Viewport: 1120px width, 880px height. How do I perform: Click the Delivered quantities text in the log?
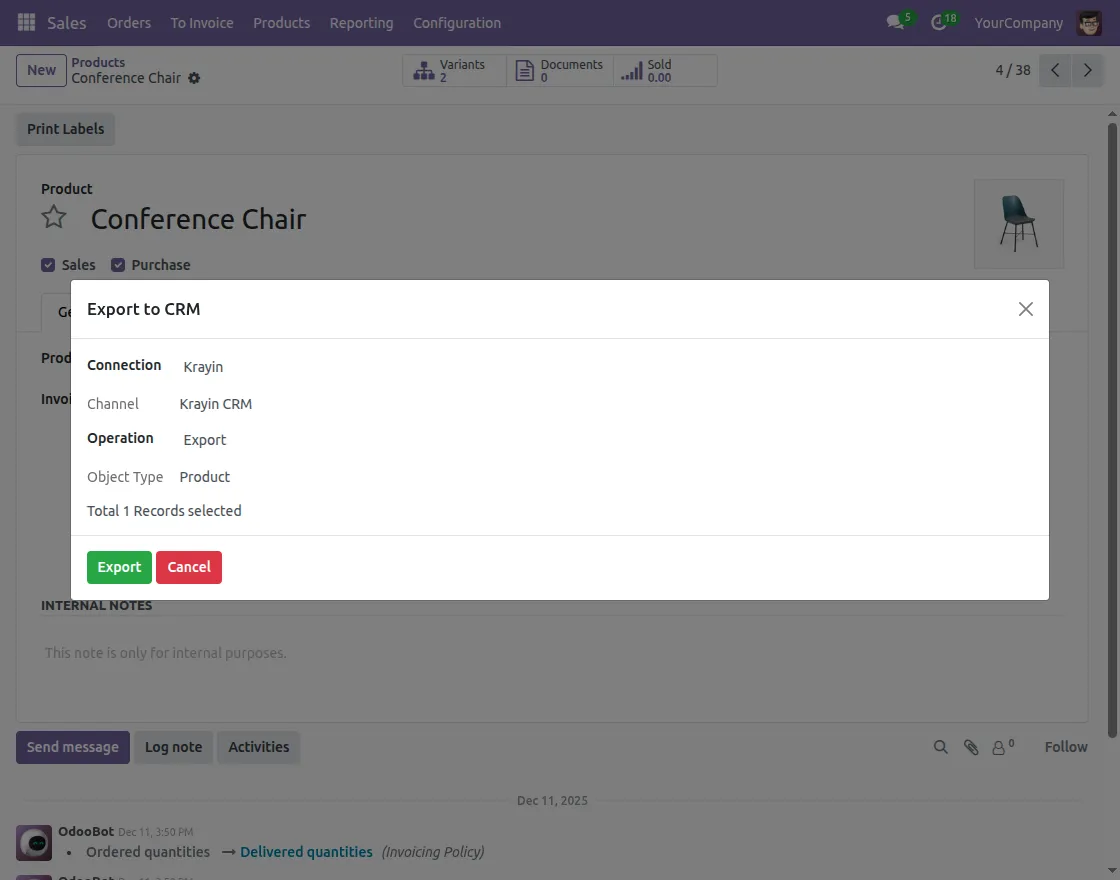tap(306, 852)
